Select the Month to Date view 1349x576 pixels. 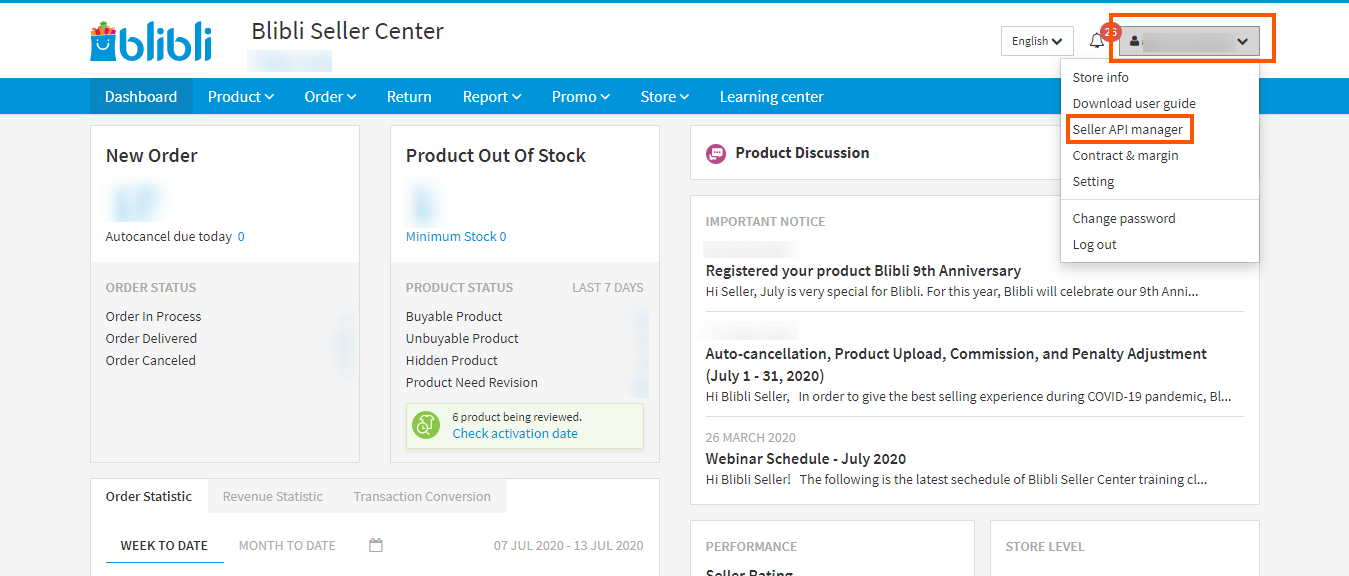pos(287,546)
